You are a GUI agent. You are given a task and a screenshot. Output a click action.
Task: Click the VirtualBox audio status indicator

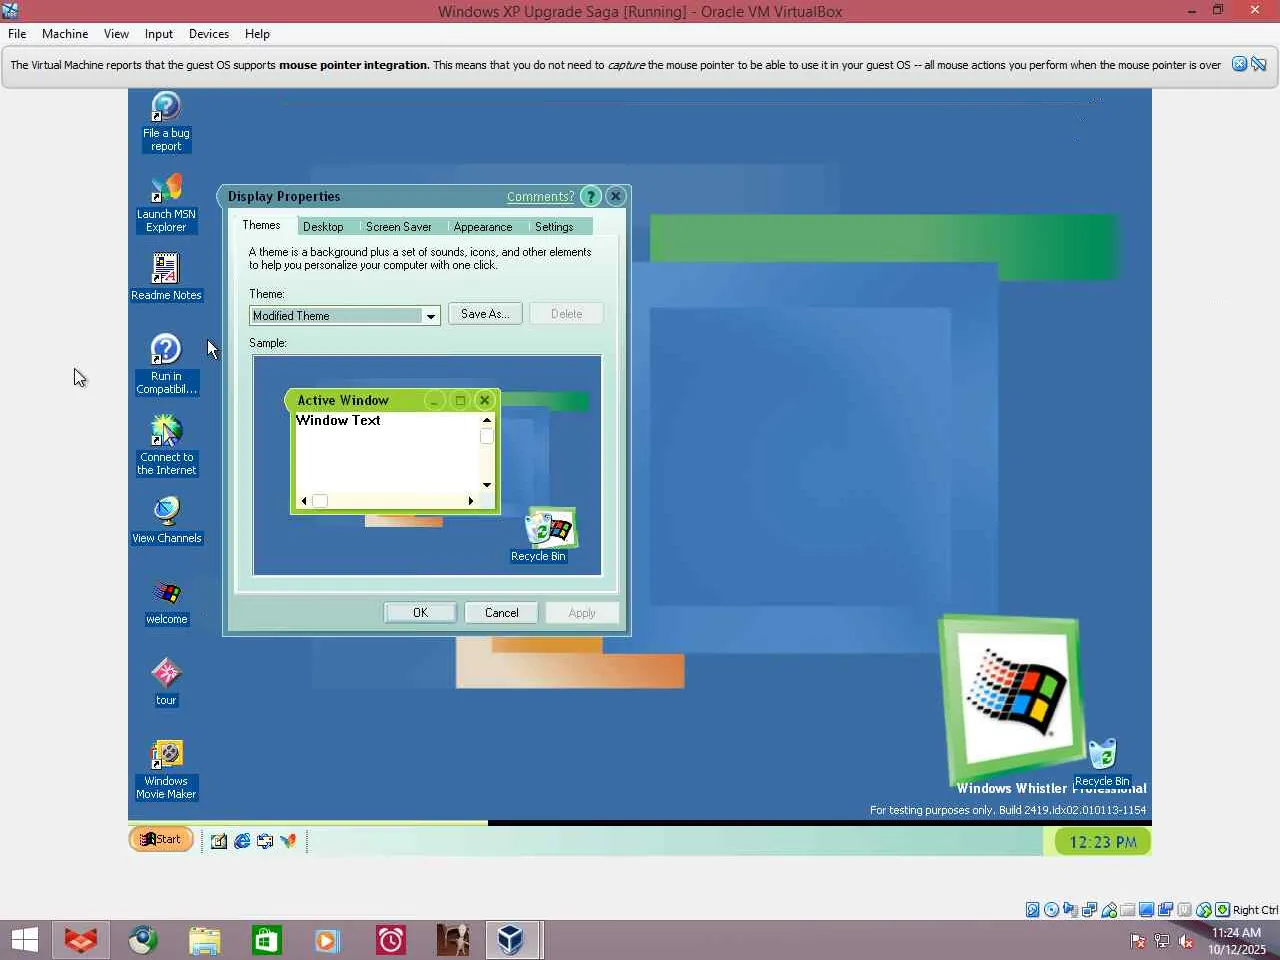[1071, 910]
